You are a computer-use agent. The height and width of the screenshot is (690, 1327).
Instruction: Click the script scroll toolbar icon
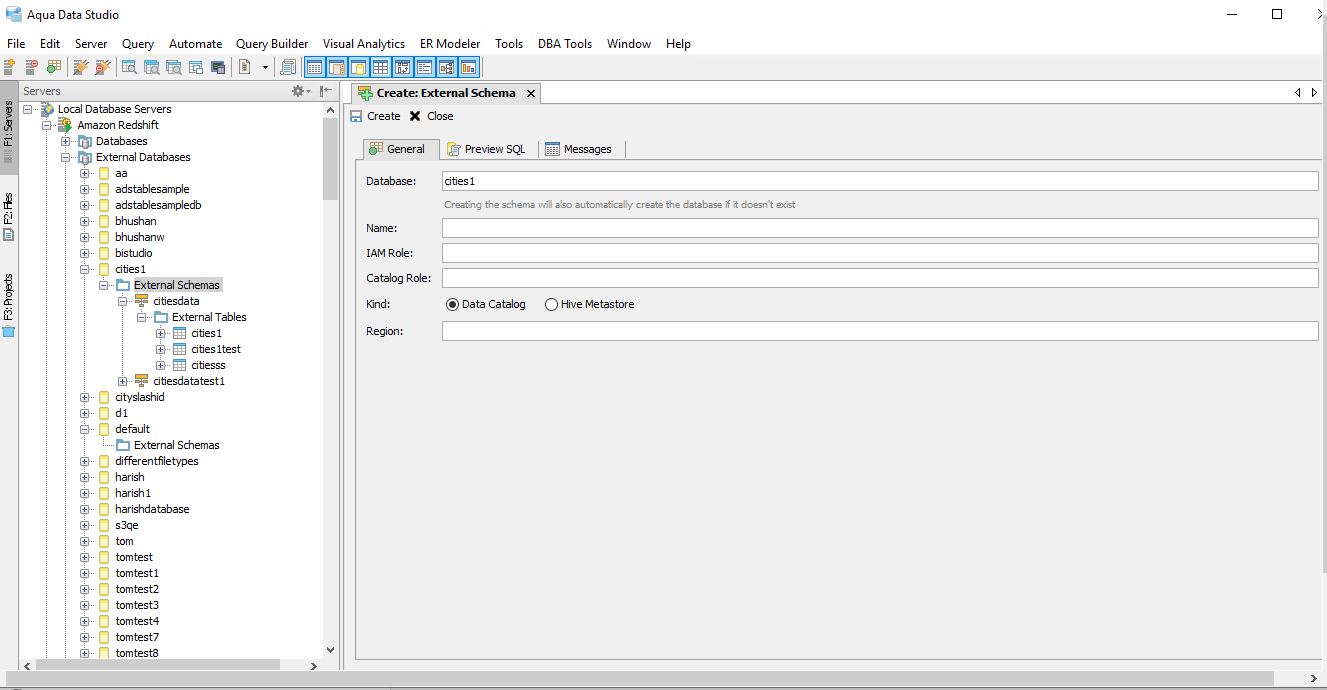288,67
